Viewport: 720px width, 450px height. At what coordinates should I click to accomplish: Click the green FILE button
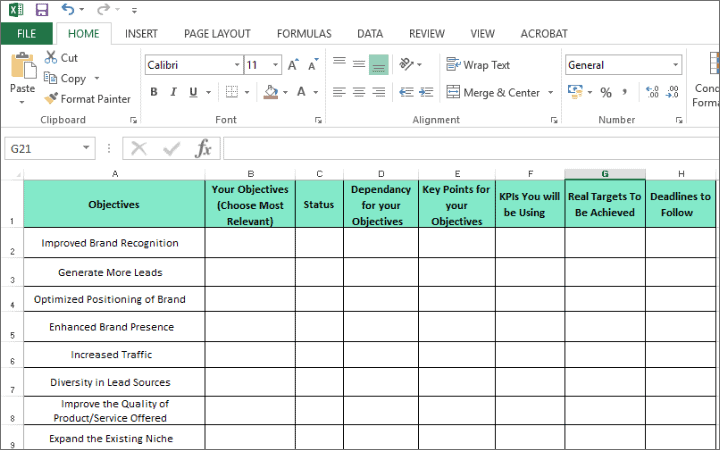coord(26,33)
